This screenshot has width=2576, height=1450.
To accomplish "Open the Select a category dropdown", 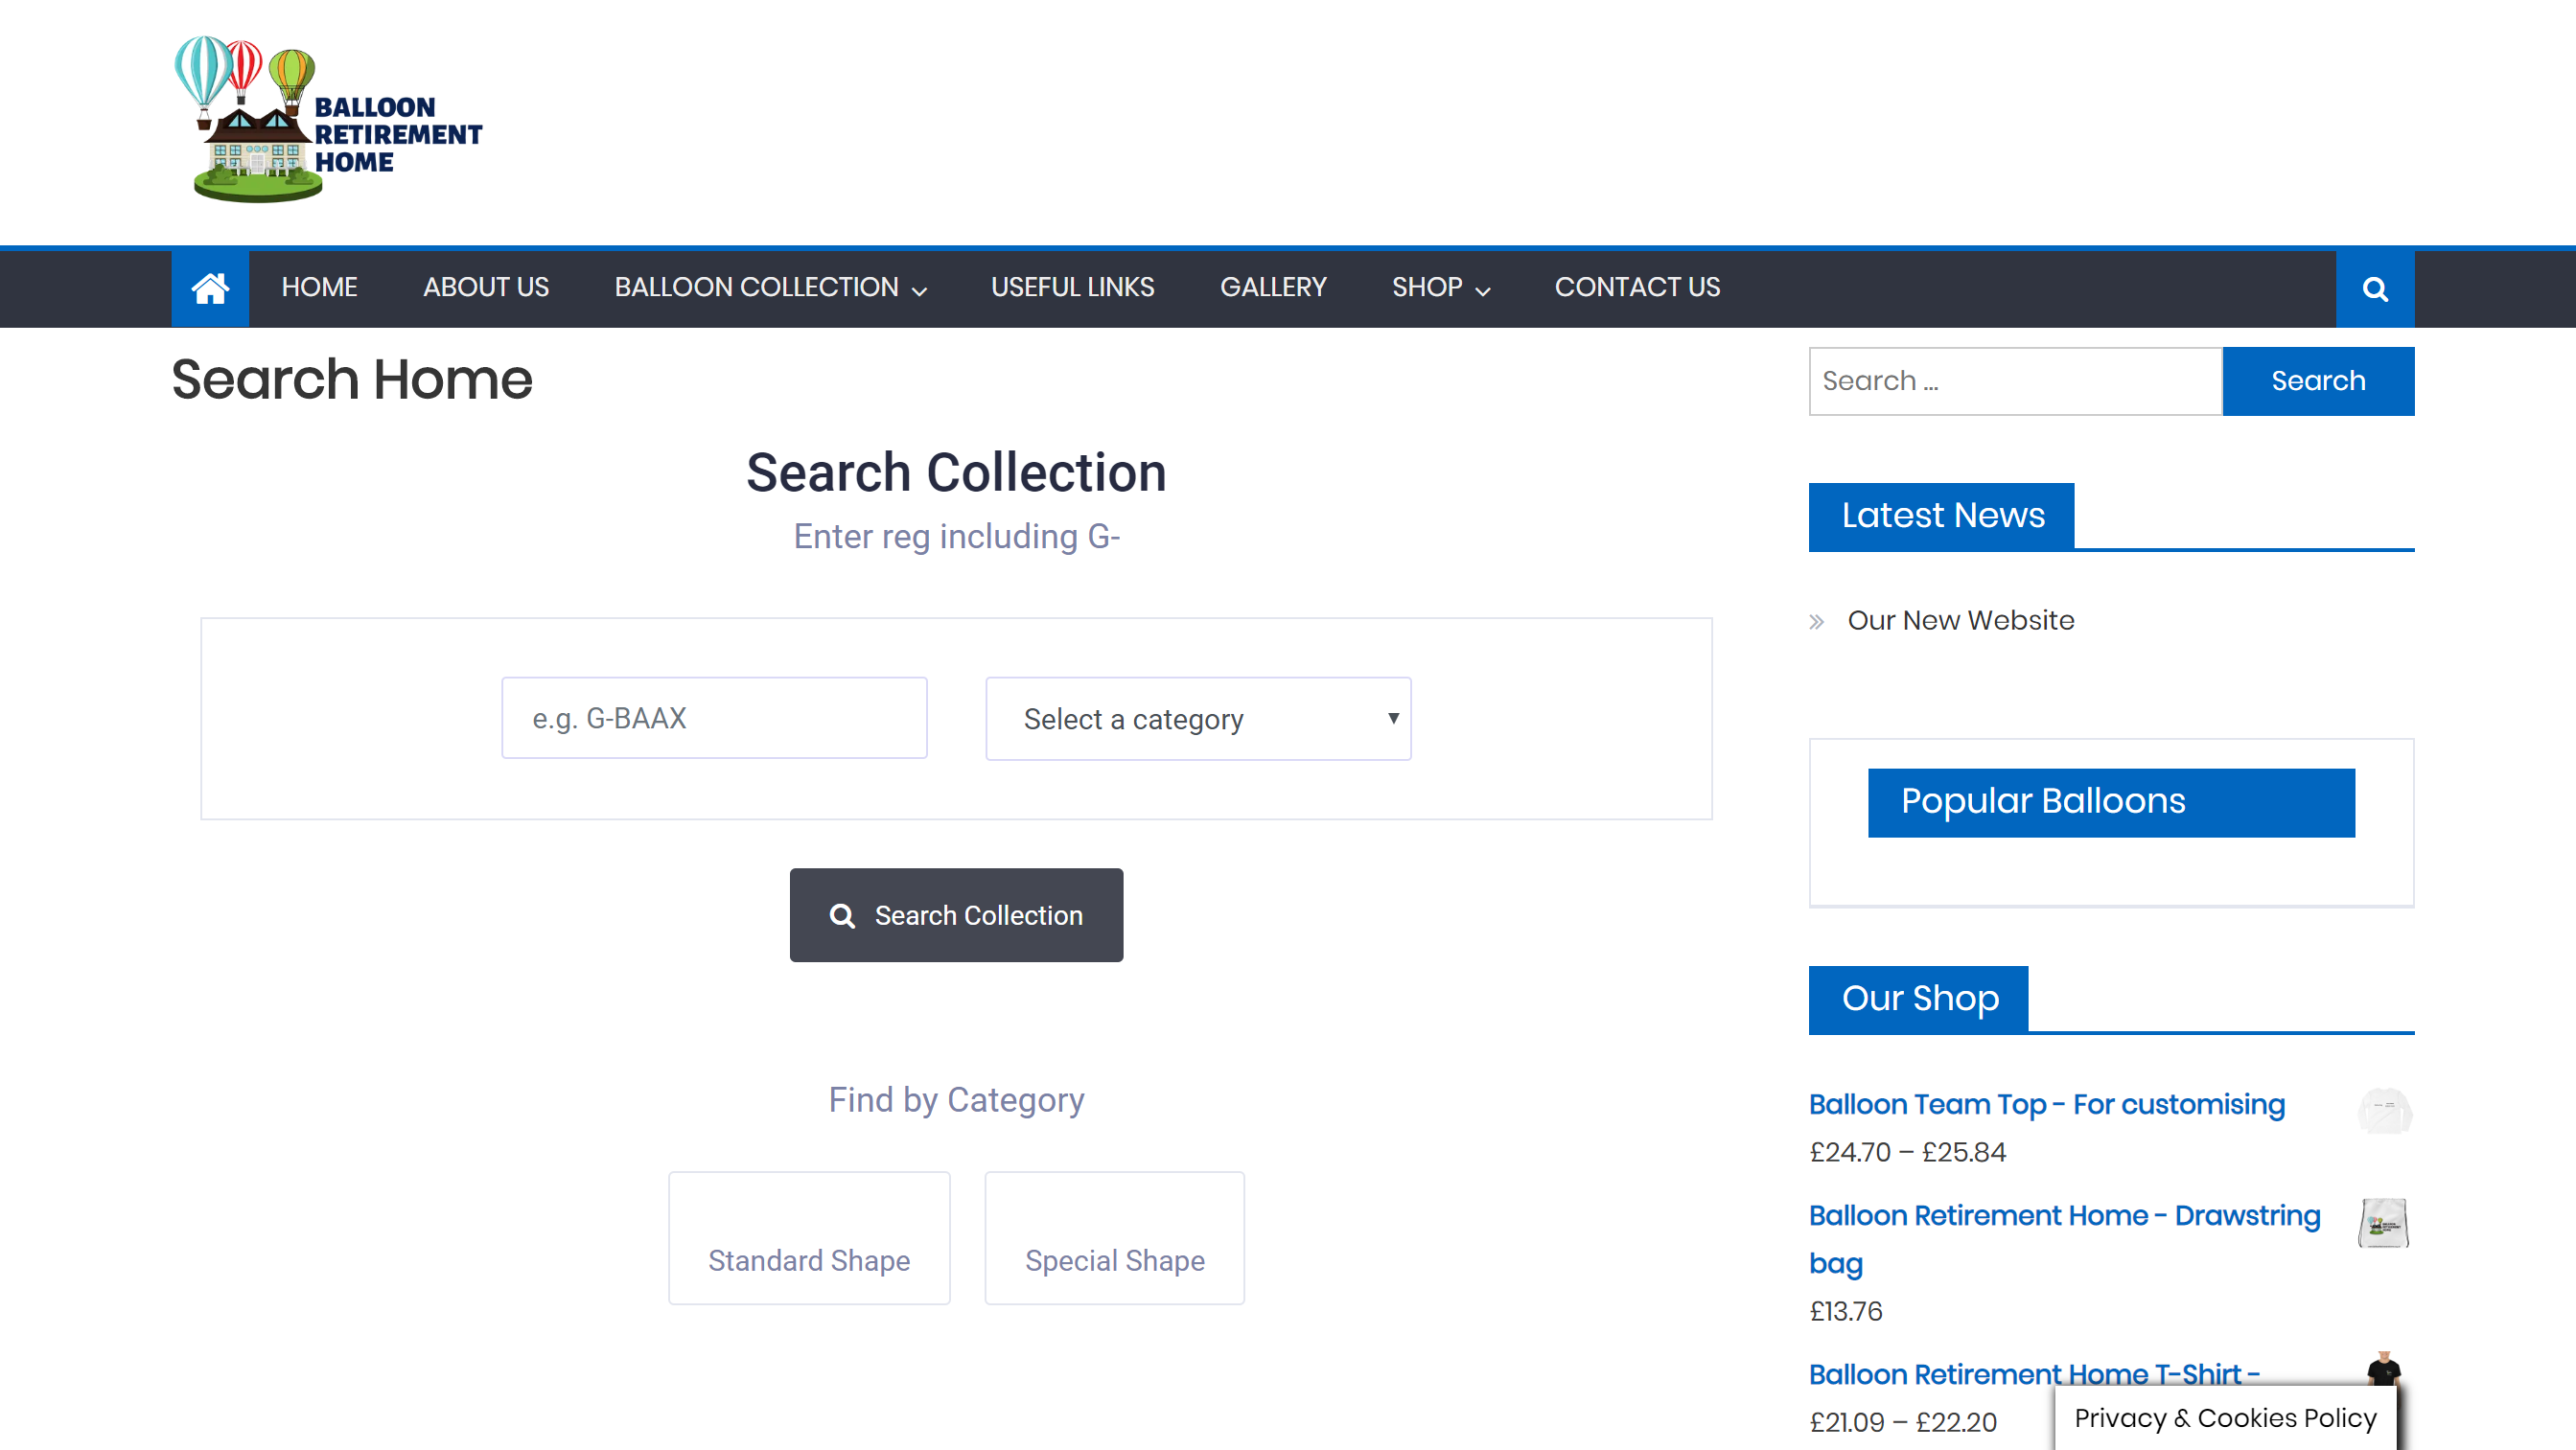I will pos(1198,719).
